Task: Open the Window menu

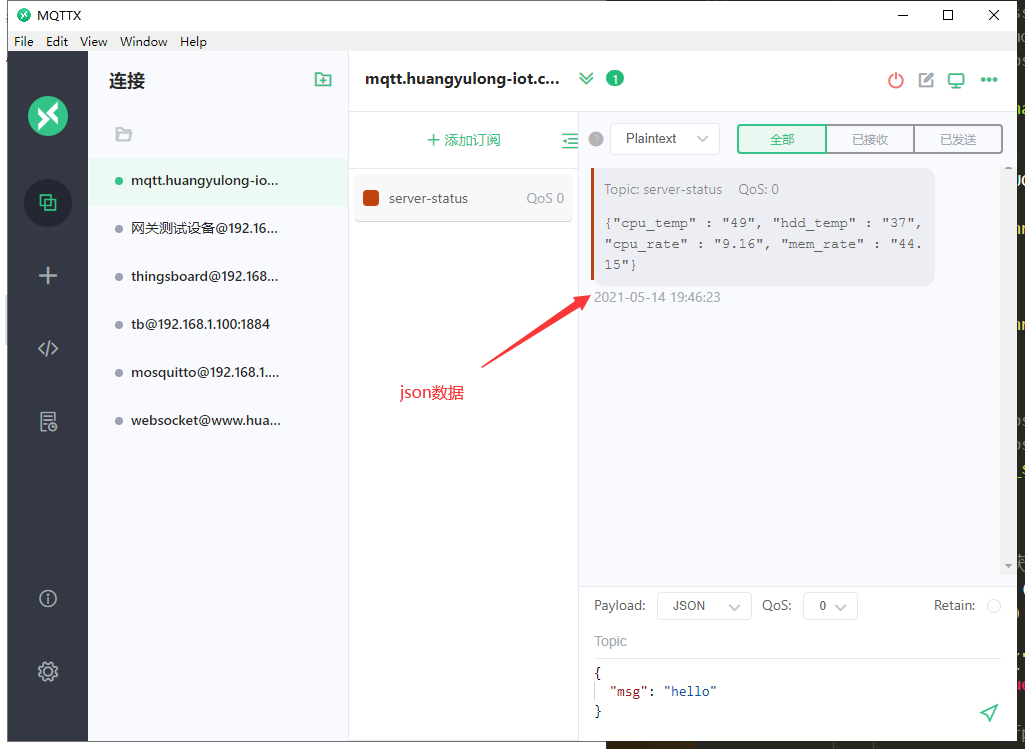Action: 143,41
